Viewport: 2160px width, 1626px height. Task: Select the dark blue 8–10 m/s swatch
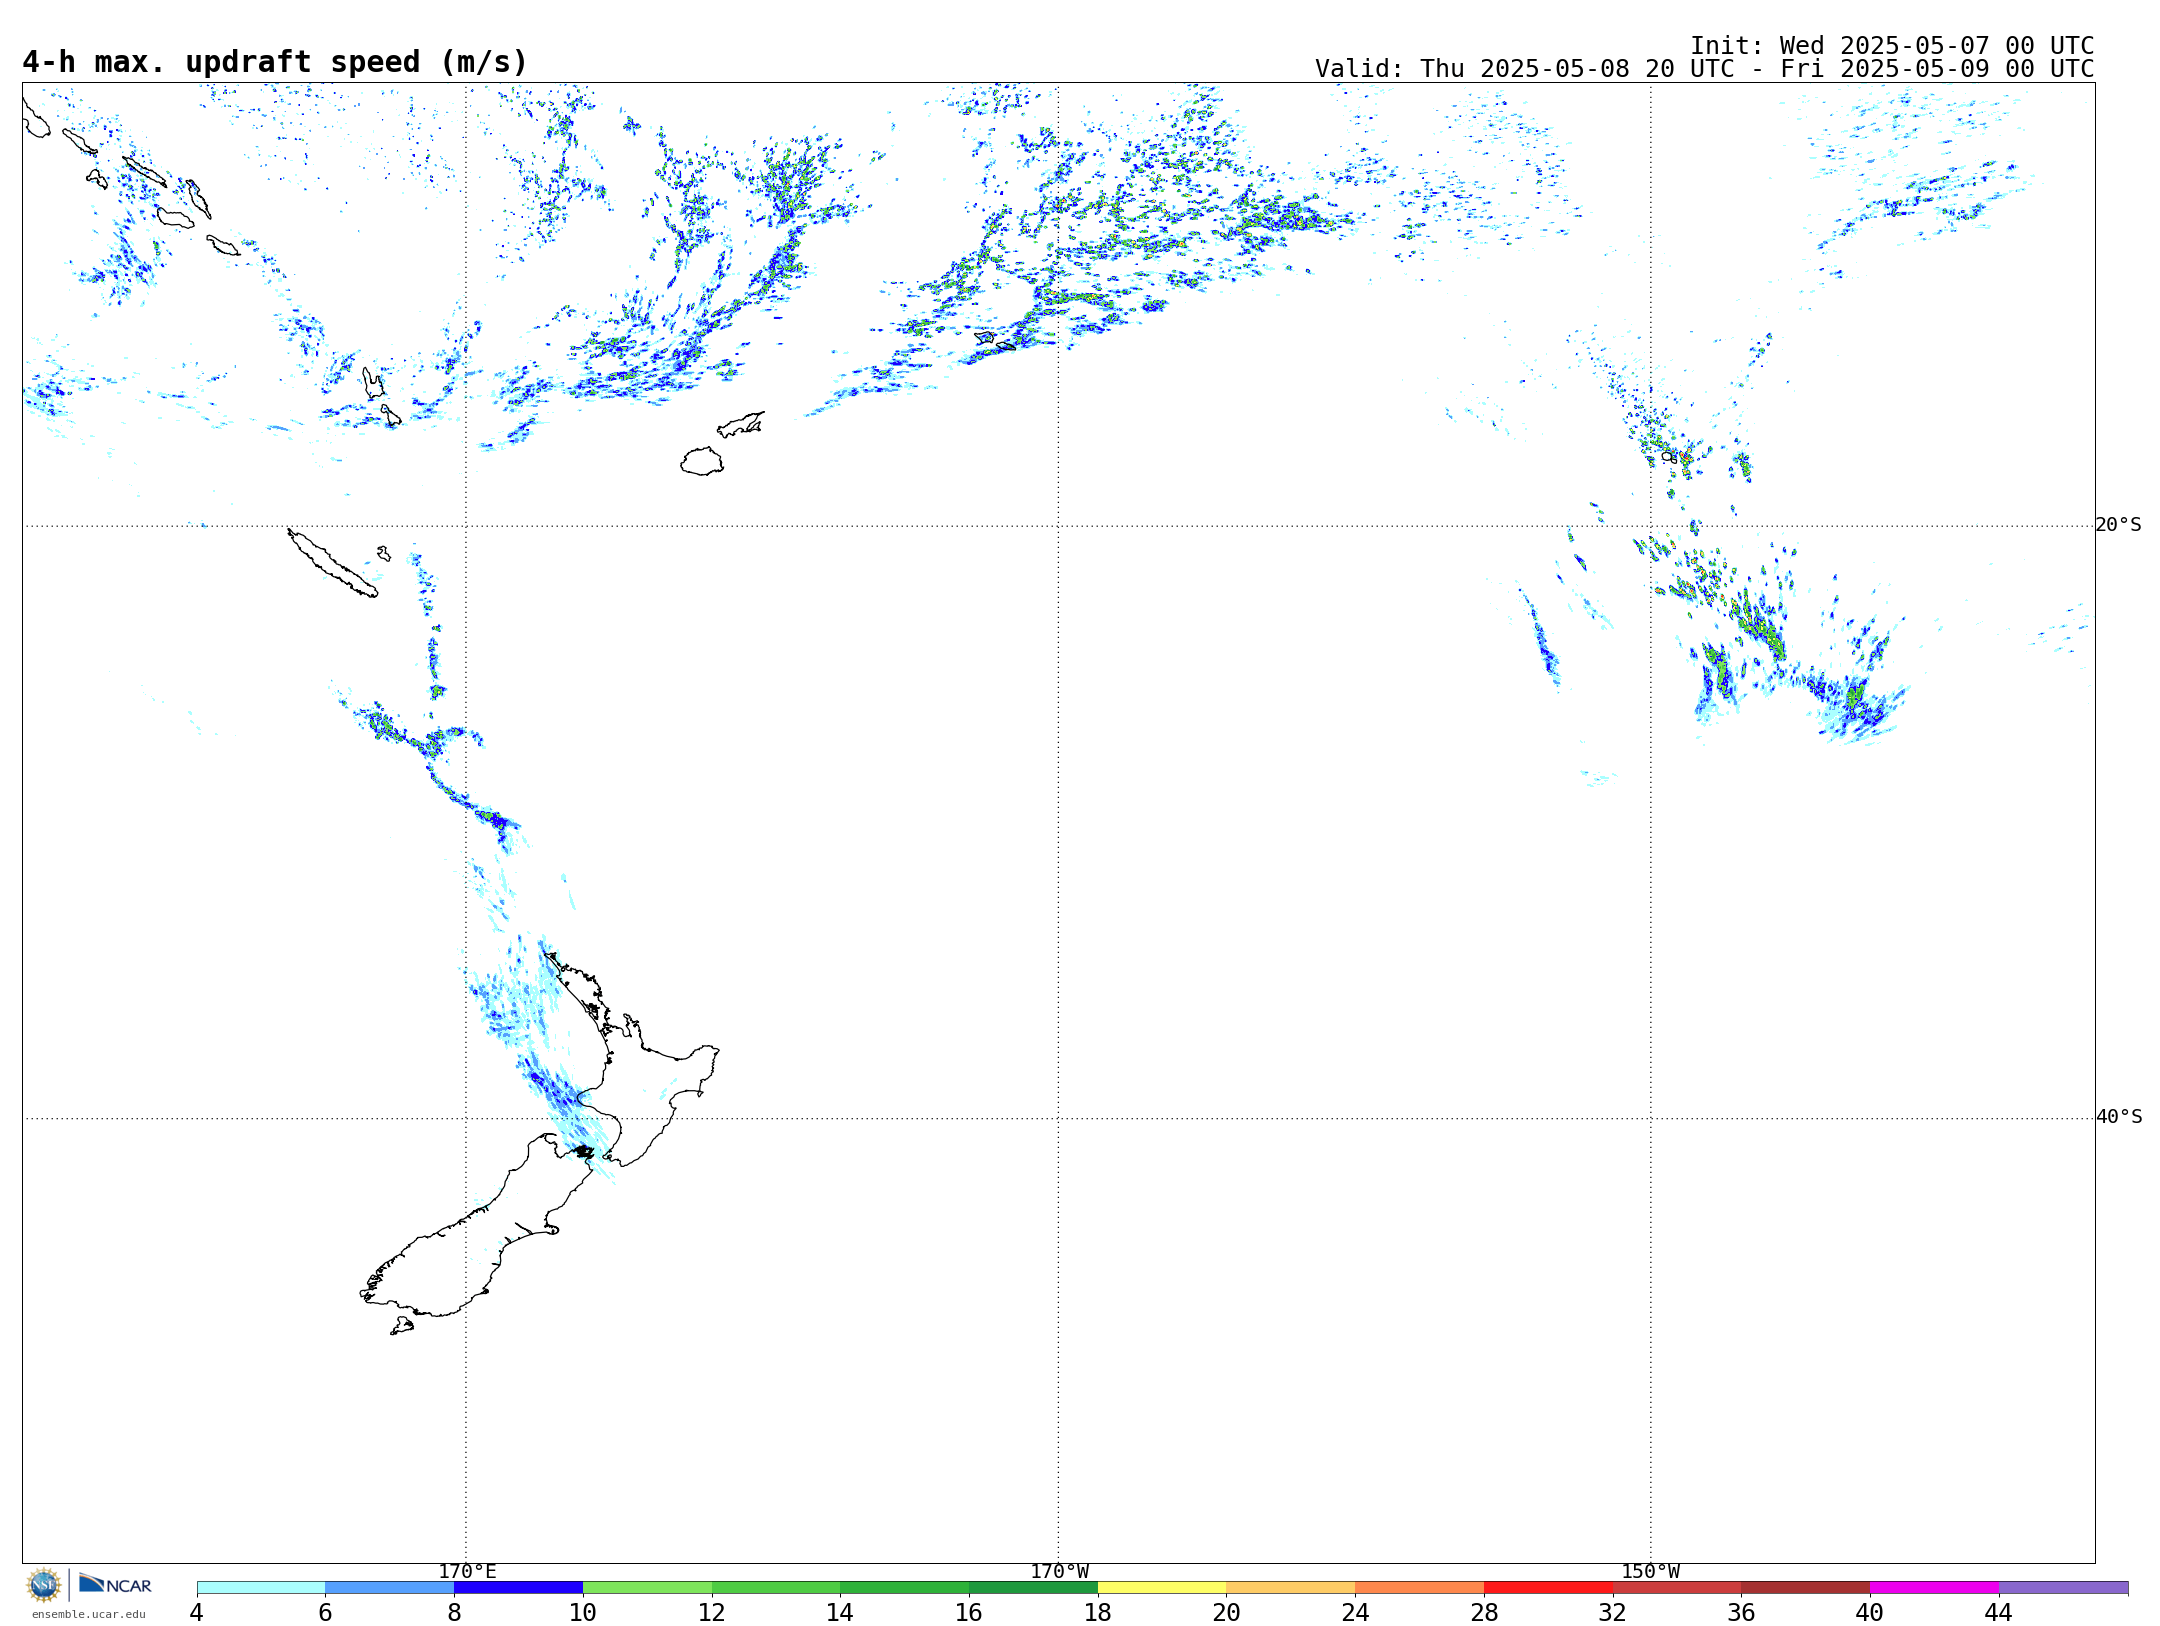pos(518,1587)
